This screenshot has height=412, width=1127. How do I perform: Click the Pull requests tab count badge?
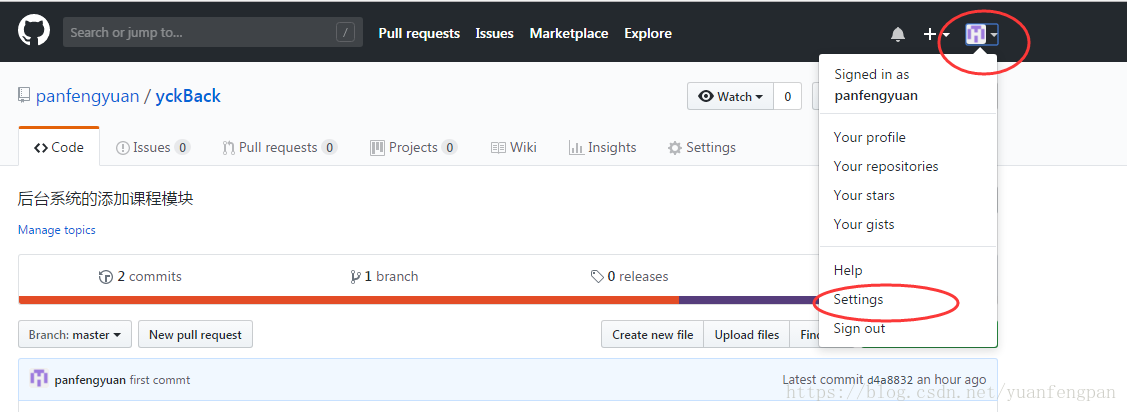coord(329,148)
